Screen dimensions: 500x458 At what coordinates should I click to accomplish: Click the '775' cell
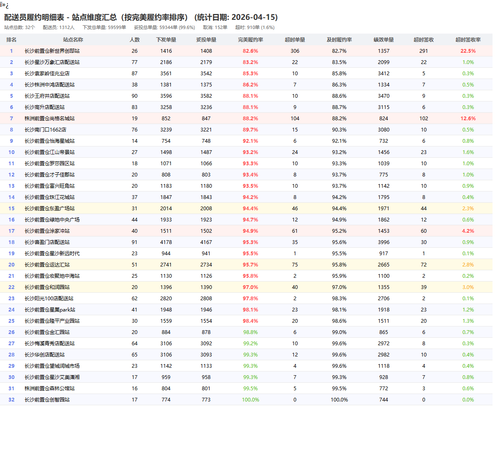pos(384,175)
